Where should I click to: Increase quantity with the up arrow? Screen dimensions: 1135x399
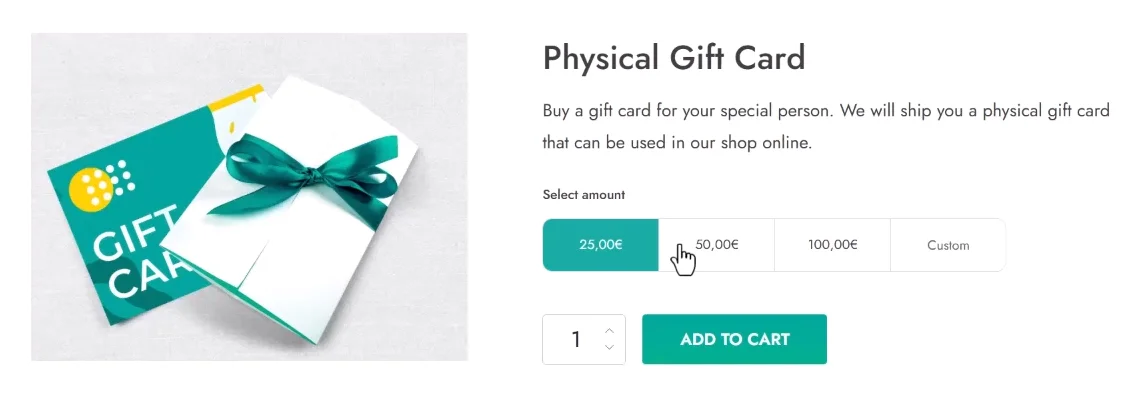pos(609,330)
